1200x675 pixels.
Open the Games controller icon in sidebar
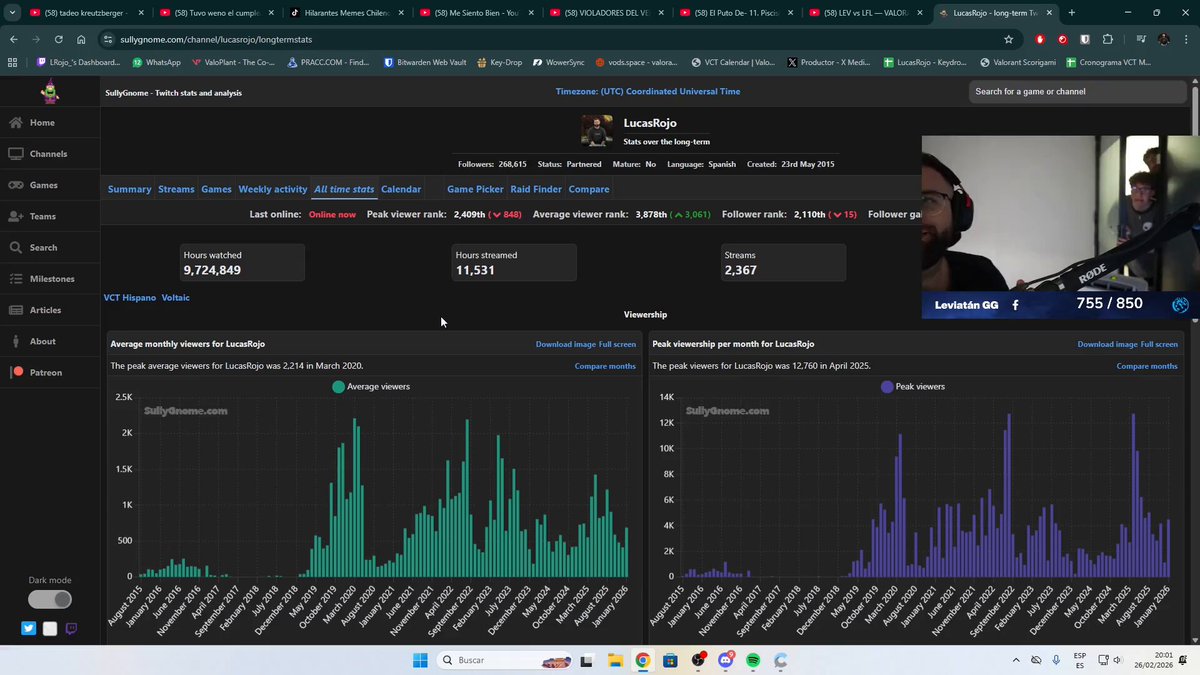click(x=16, y=185)
